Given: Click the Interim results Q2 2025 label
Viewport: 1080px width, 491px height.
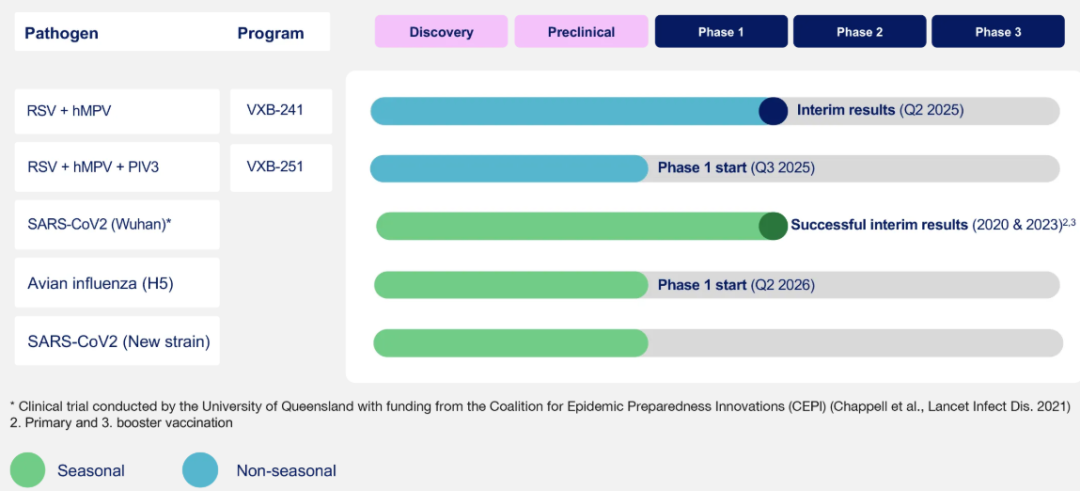Looking at the screenshot, I should 880,110.
